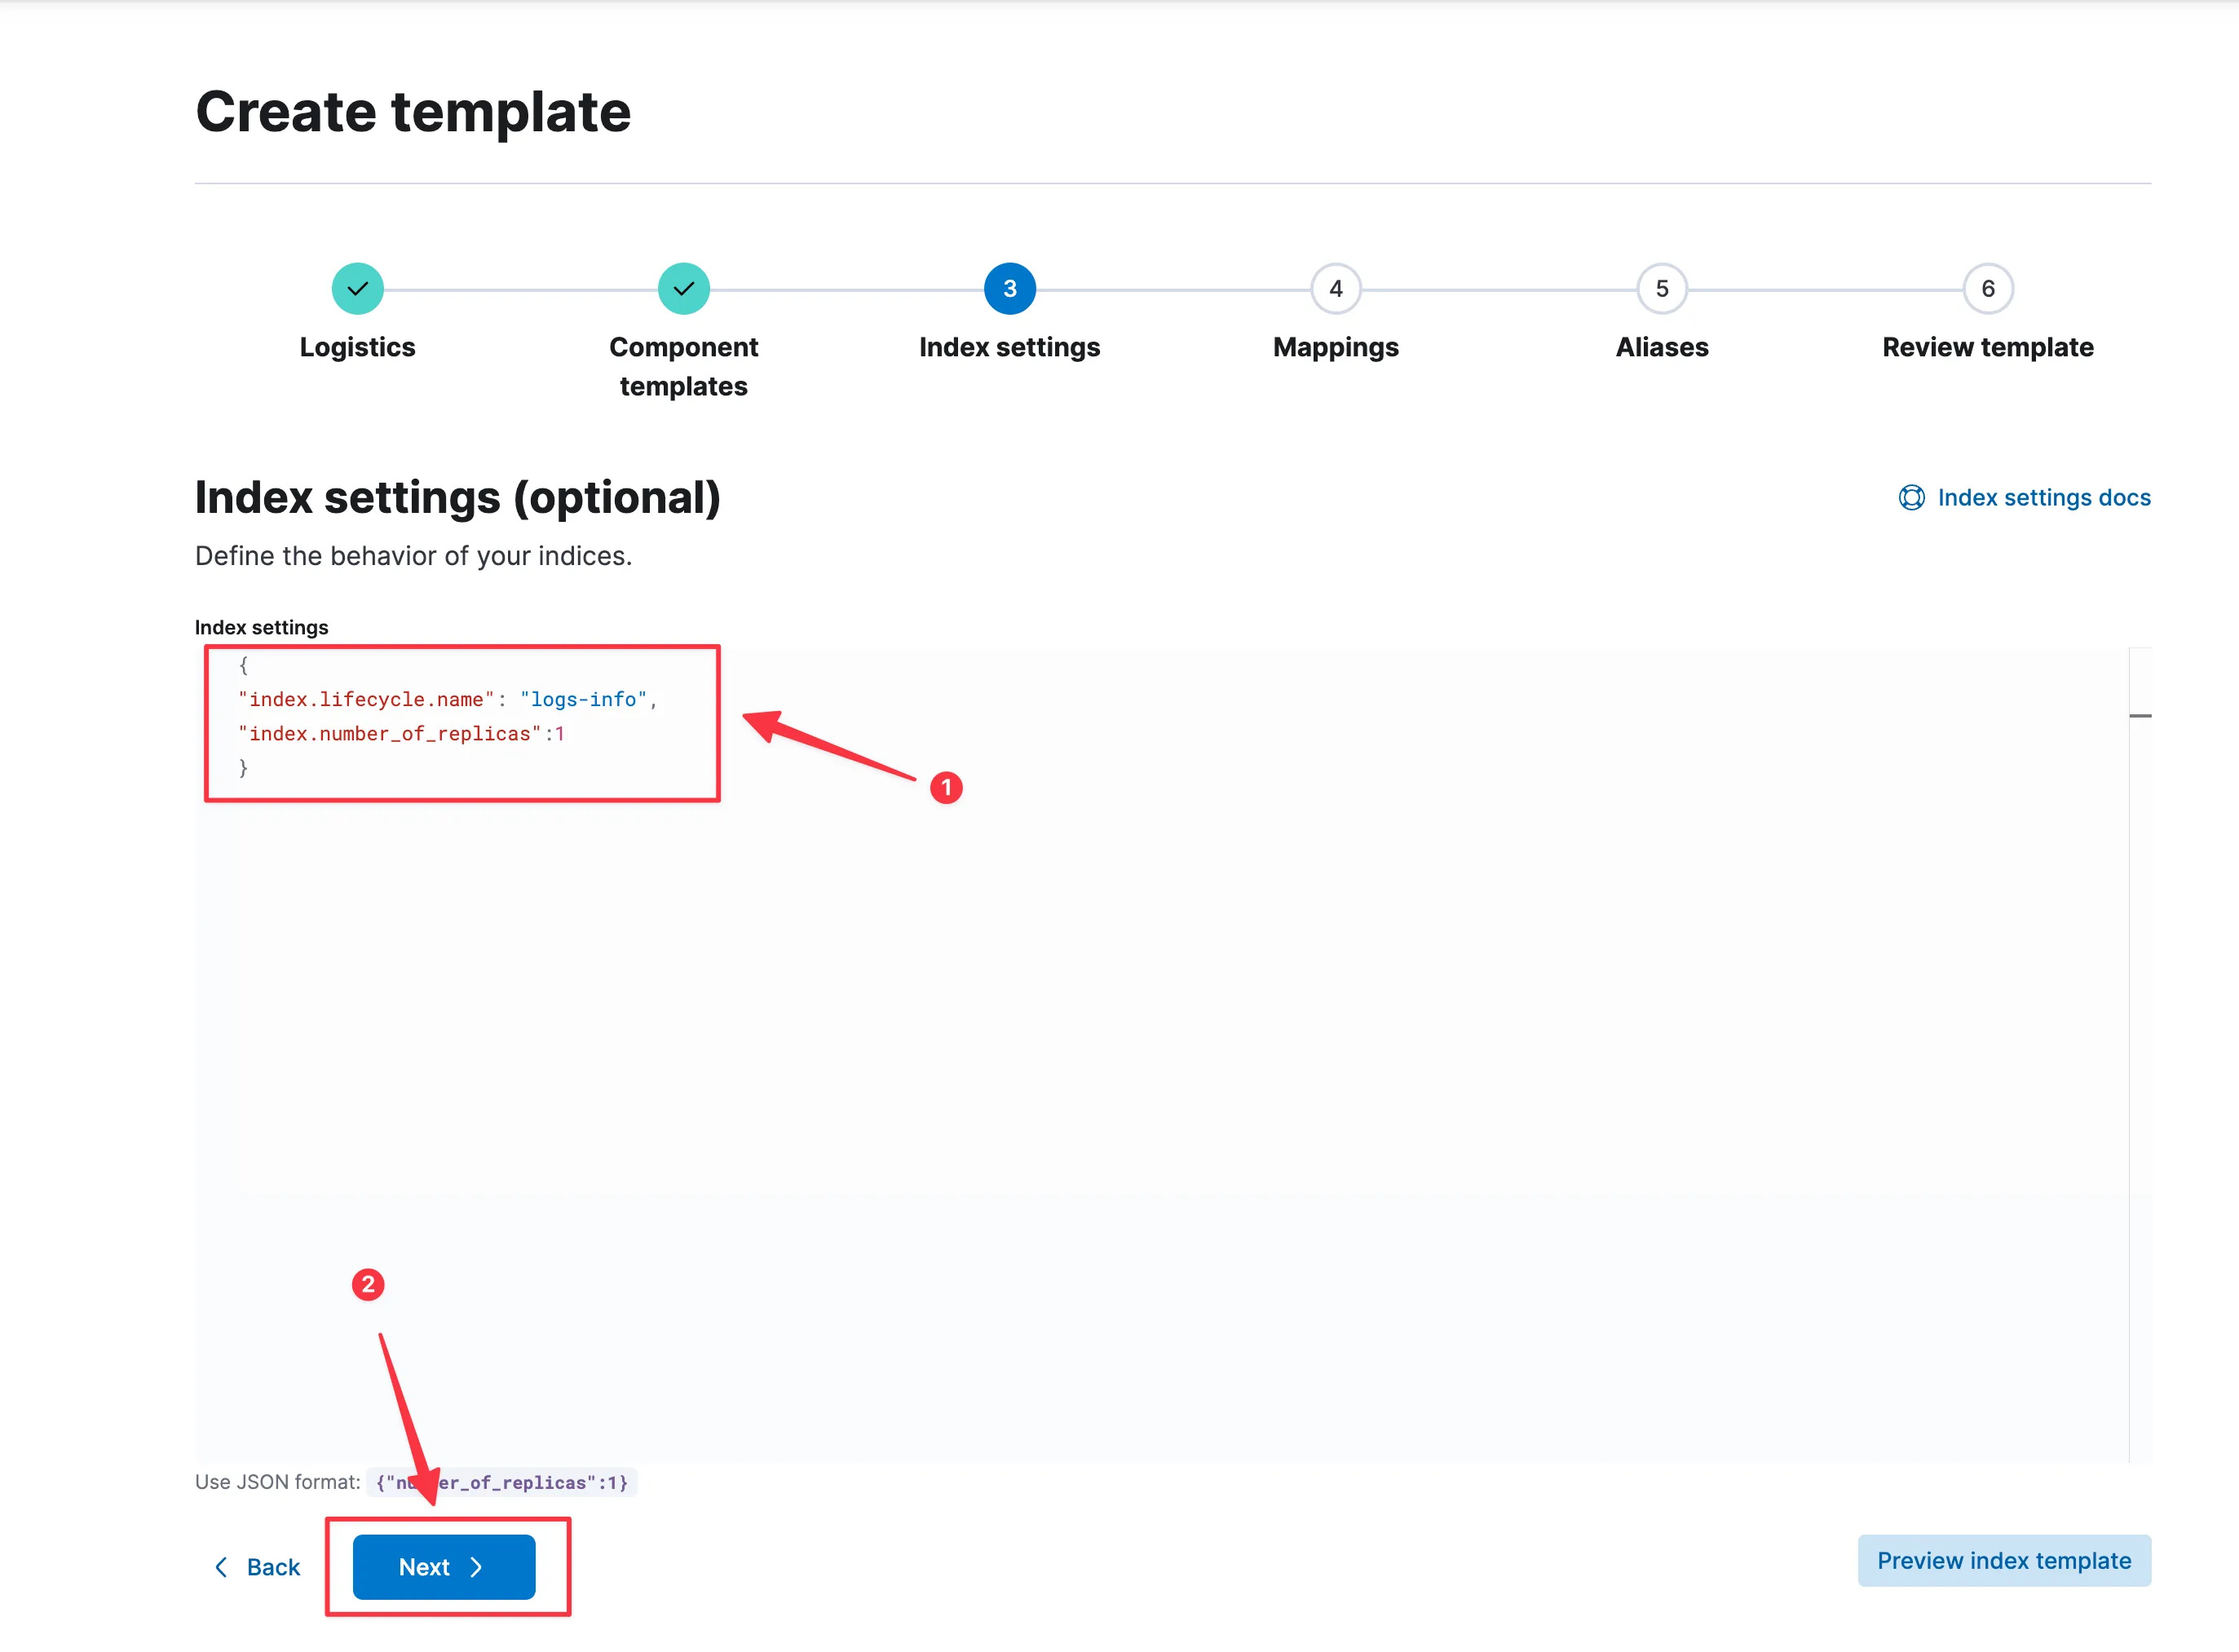This screenshot has height=1652, width=2239.
Task: Click the editor's vertical scrollbar track
Action: (x=2139, y=1050)
